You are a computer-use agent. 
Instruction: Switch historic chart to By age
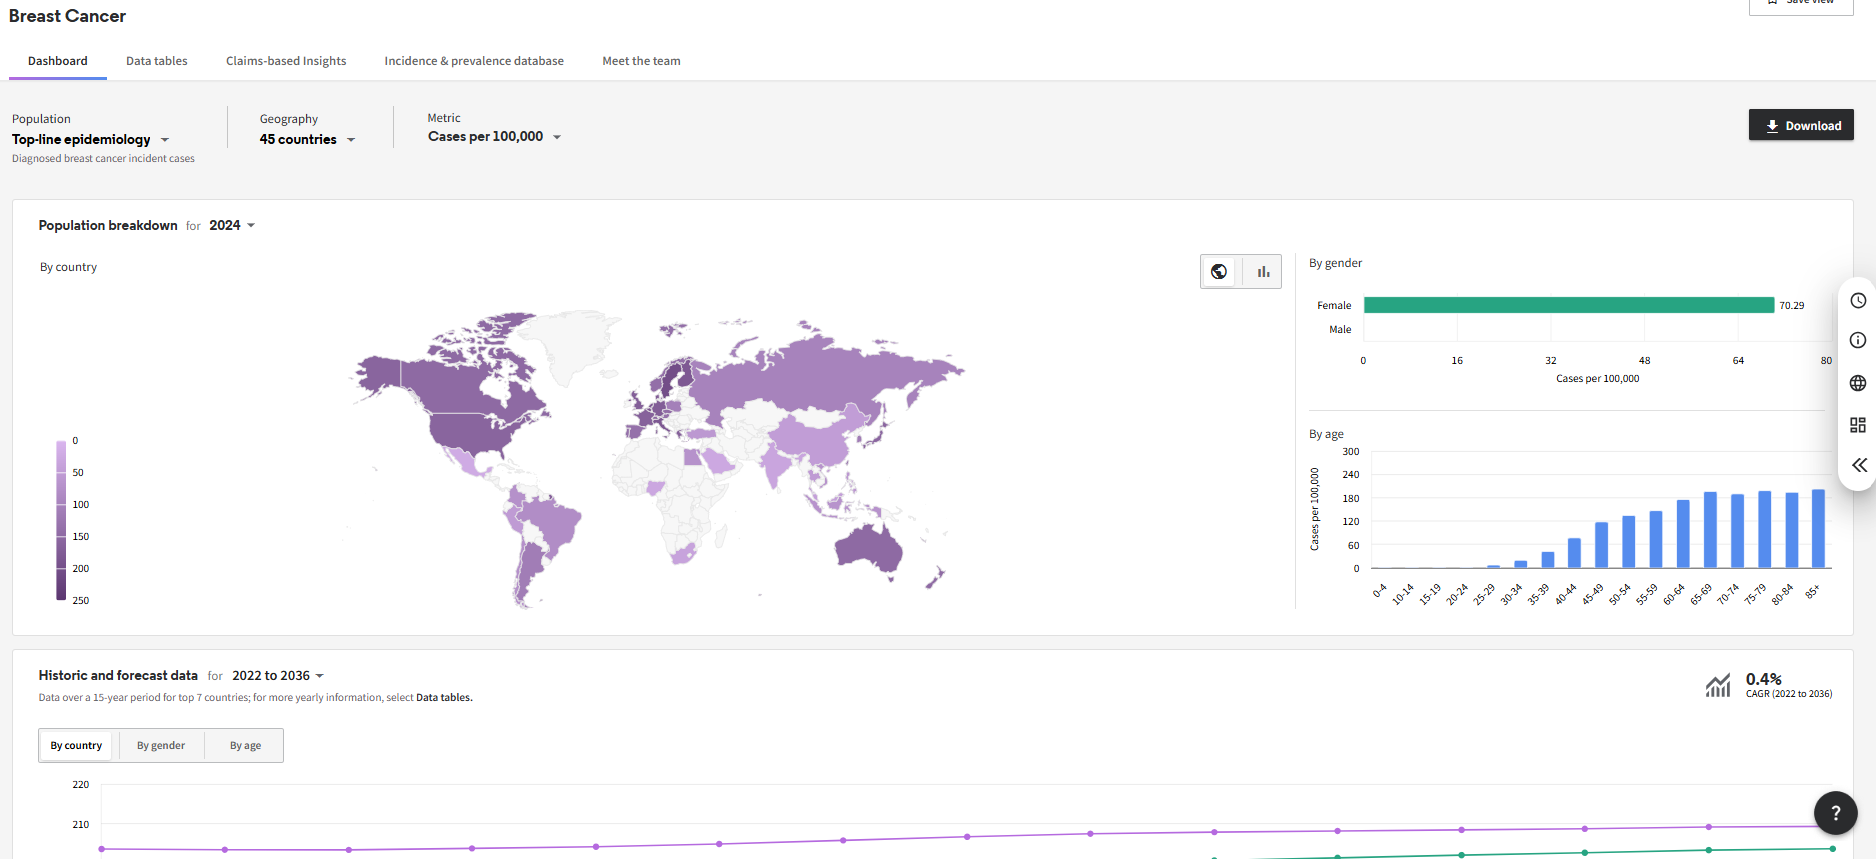[245, 746]
